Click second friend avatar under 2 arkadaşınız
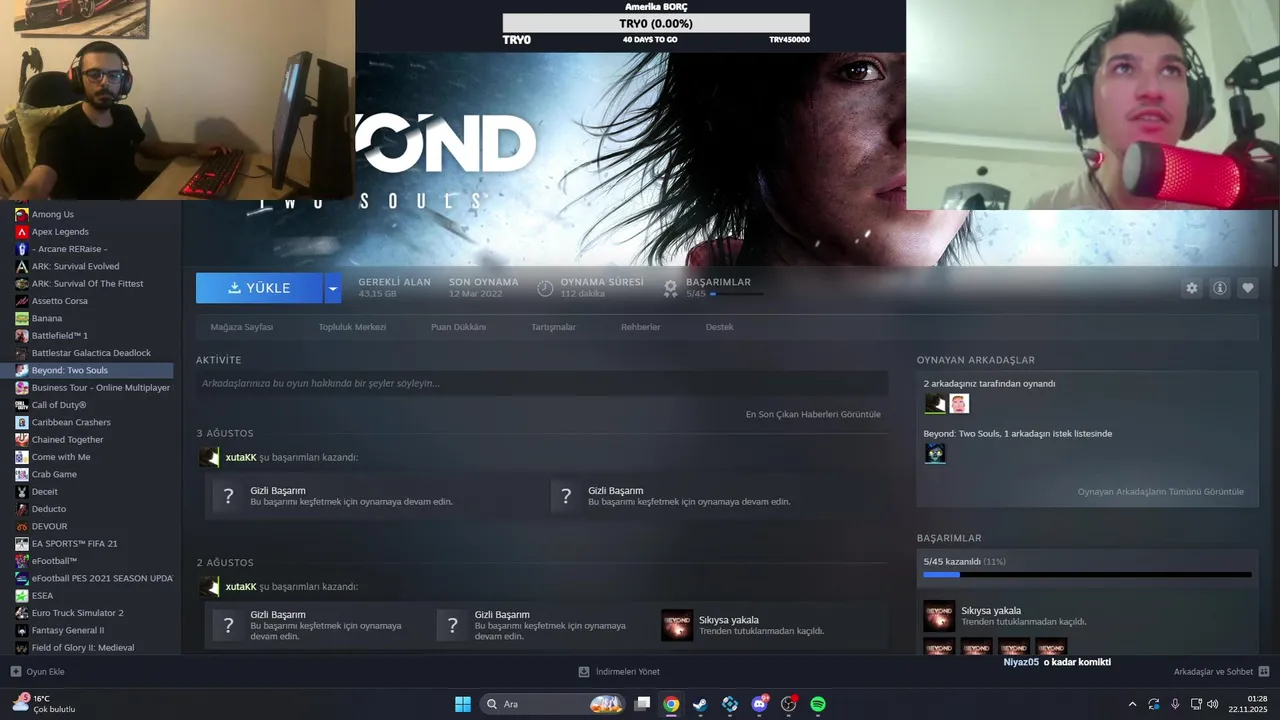The height and width of the screenshot is (720, 1280). point(959,403)
